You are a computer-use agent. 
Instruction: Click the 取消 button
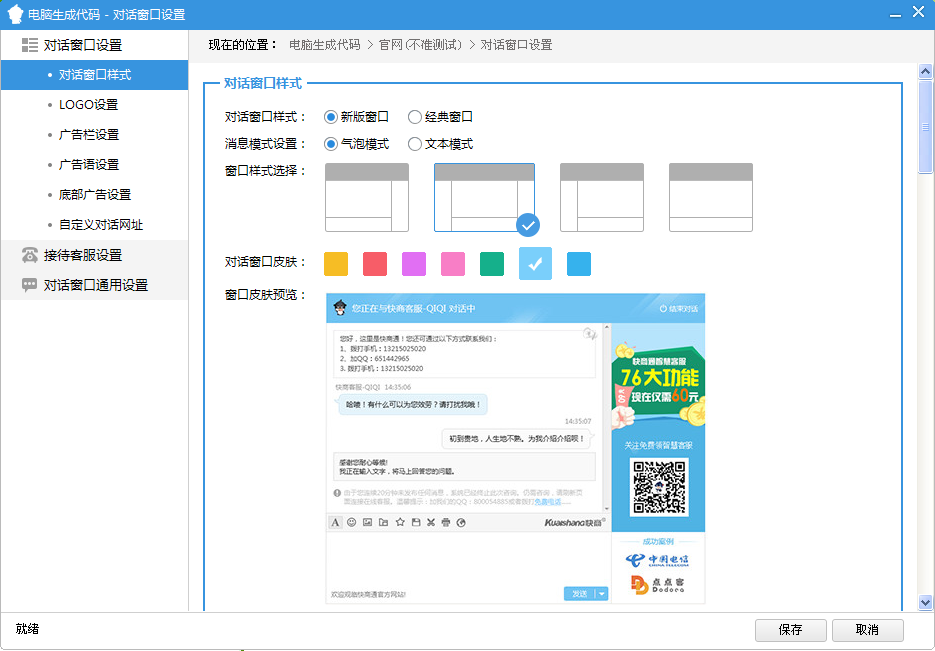tap(867, 630)
